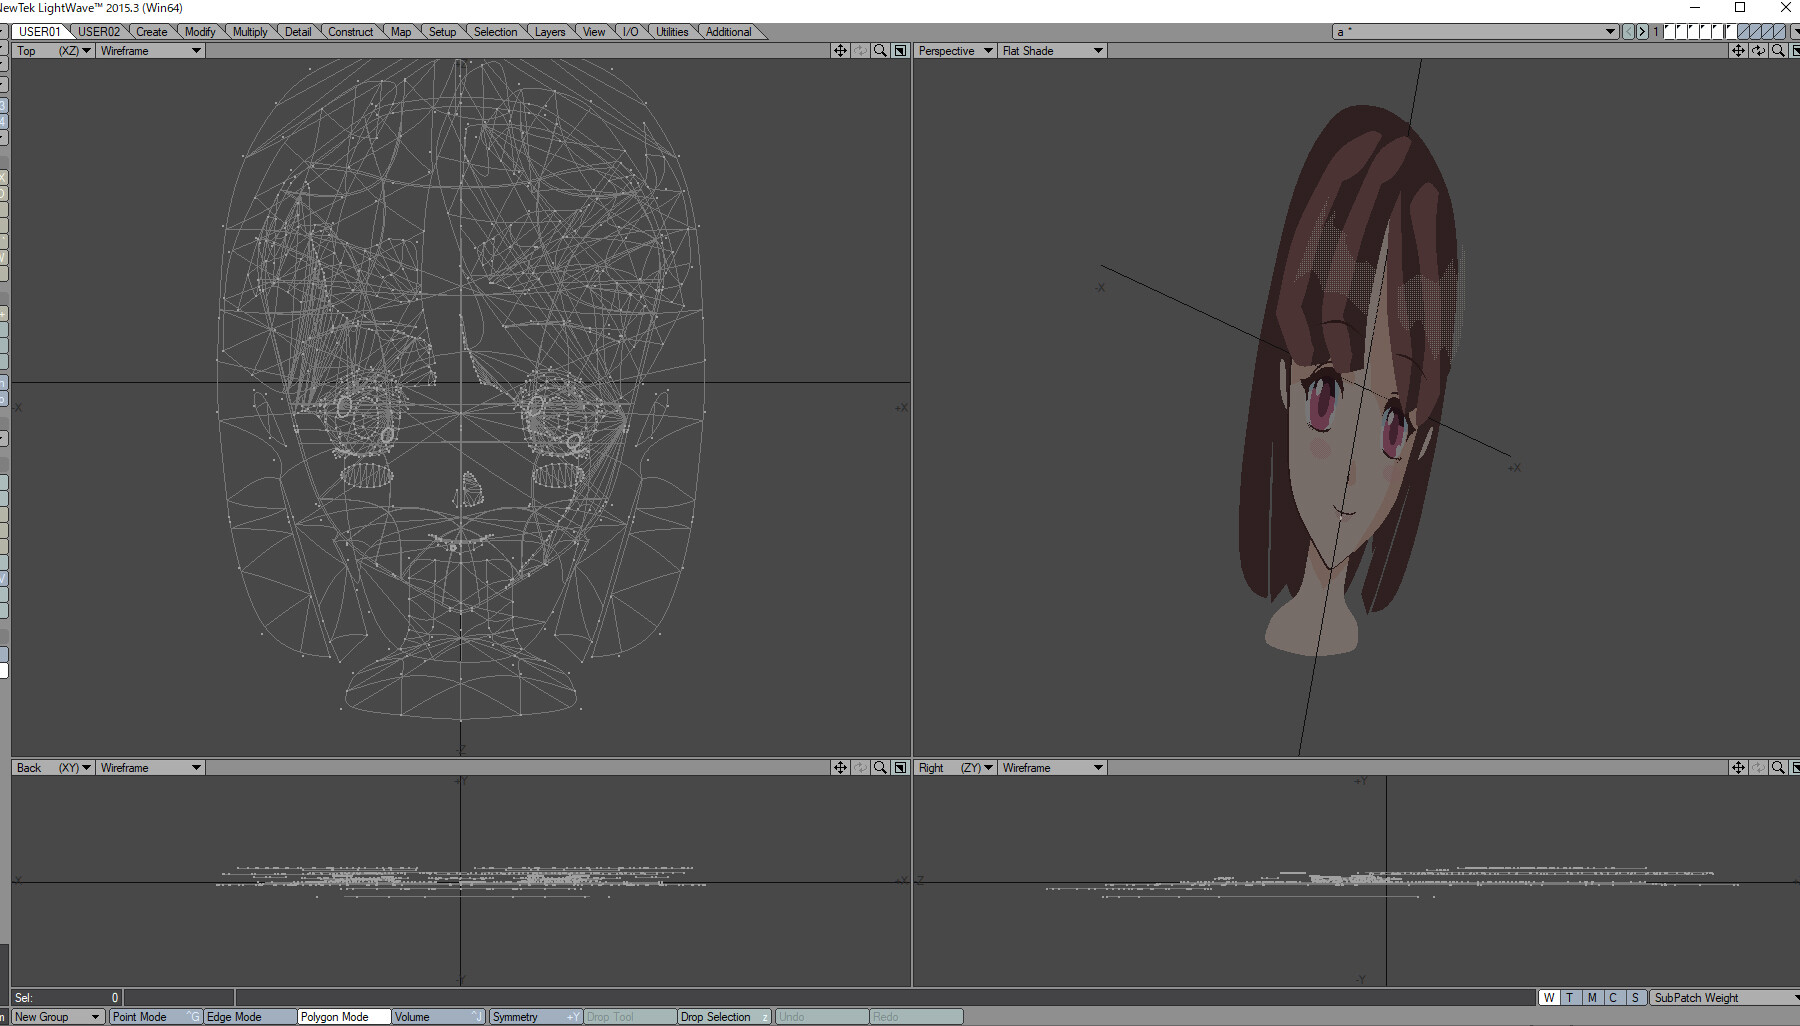This screenshot has height=1026, width=1800.
Task: Click the zoom magnifier in the Perspective viewport
Action: coord(1778,51)
